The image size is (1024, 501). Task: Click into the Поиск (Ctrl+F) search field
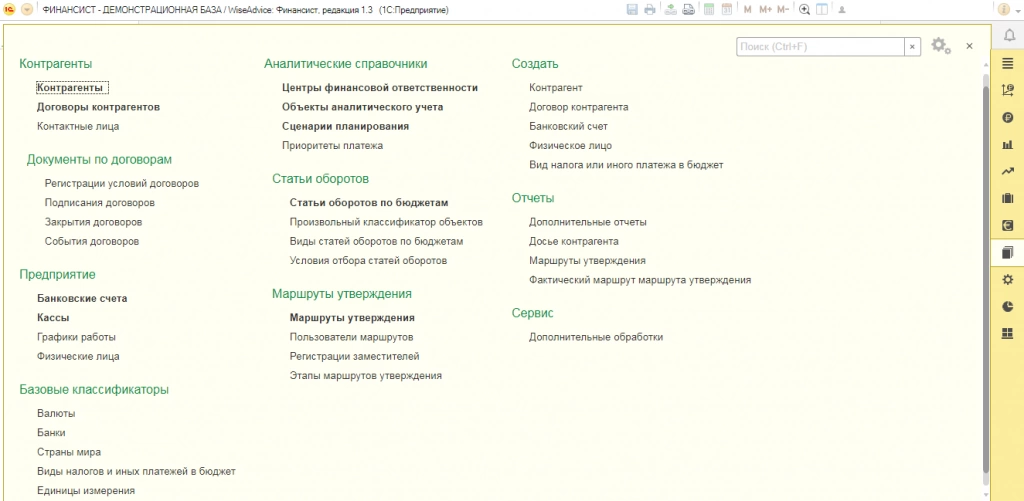[x=820, y=46]
